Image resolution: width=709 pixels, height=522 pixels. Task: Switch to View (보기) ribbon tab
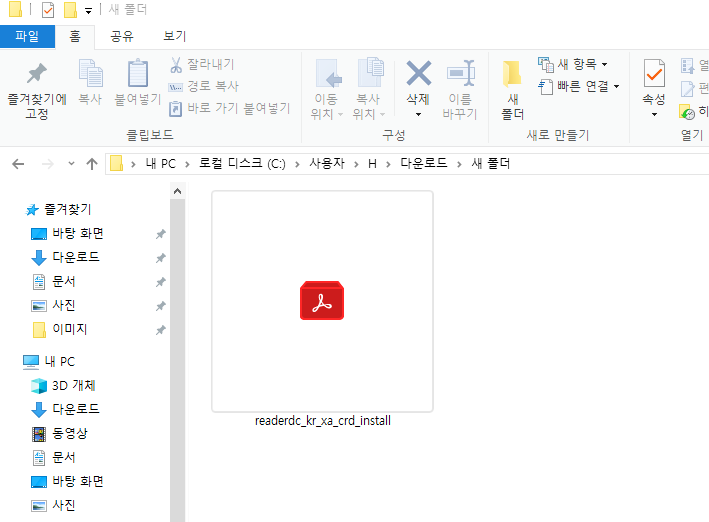[x=175, y=36]
